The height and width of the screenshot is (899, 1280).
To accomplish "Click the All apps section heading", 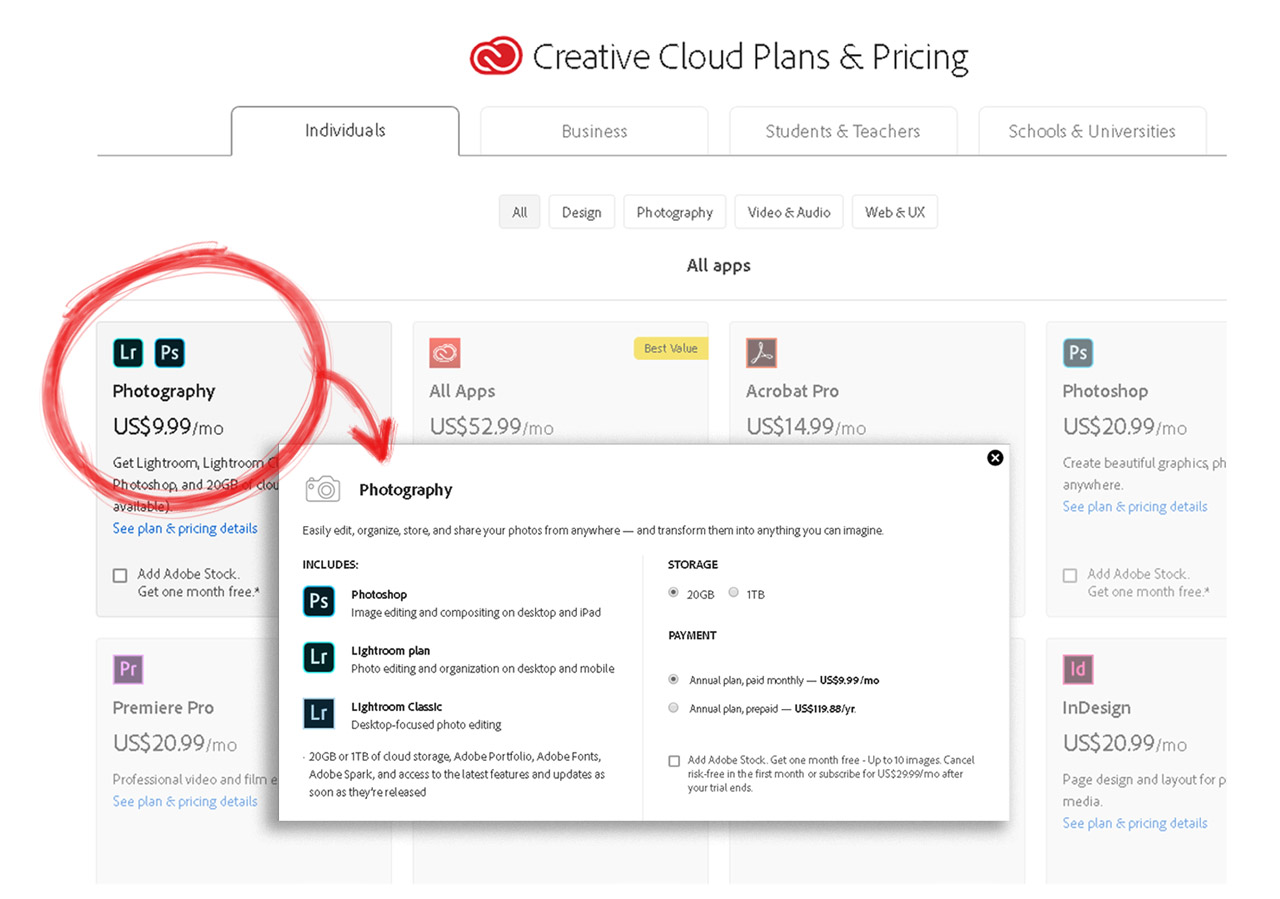I will (718, 265).
